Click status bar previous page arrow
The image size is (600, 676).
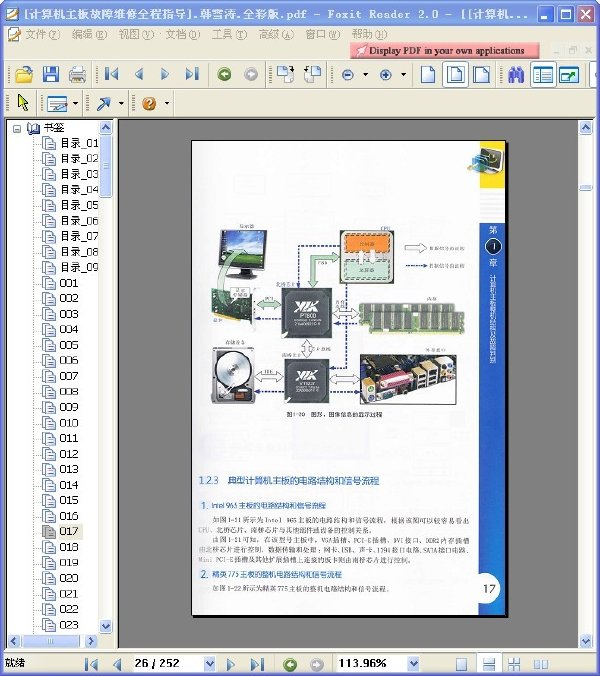(117, 664)
